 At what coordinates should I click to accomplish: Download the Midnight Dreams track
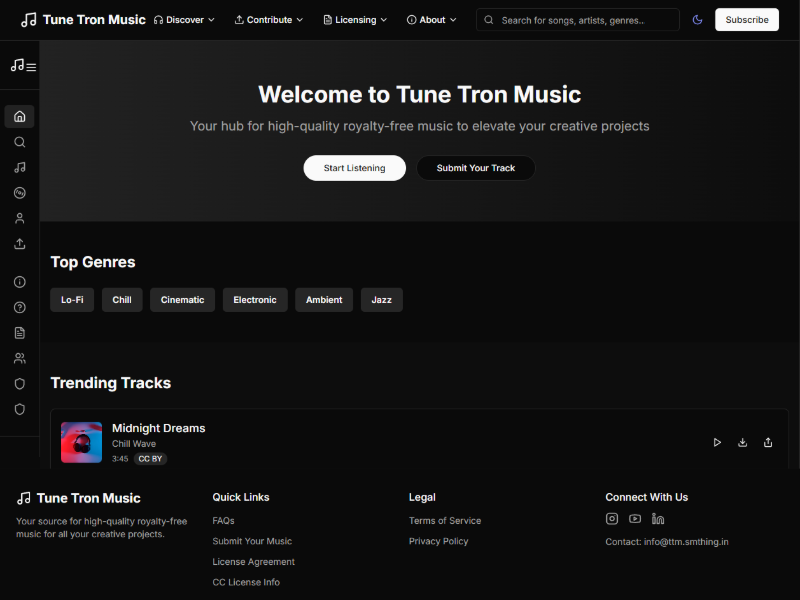pyautogui.click(x=742, y=442)
